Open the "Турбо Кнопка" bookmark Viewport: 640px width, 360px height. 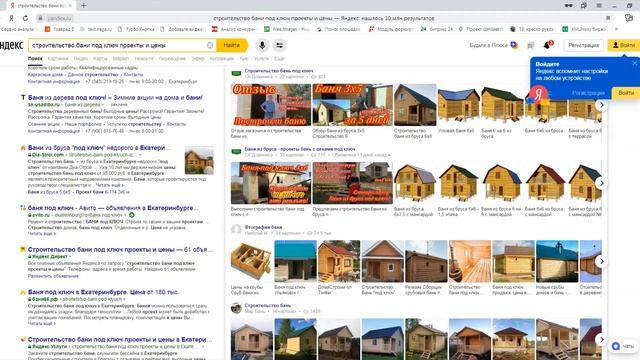click(x=137, y=29)
